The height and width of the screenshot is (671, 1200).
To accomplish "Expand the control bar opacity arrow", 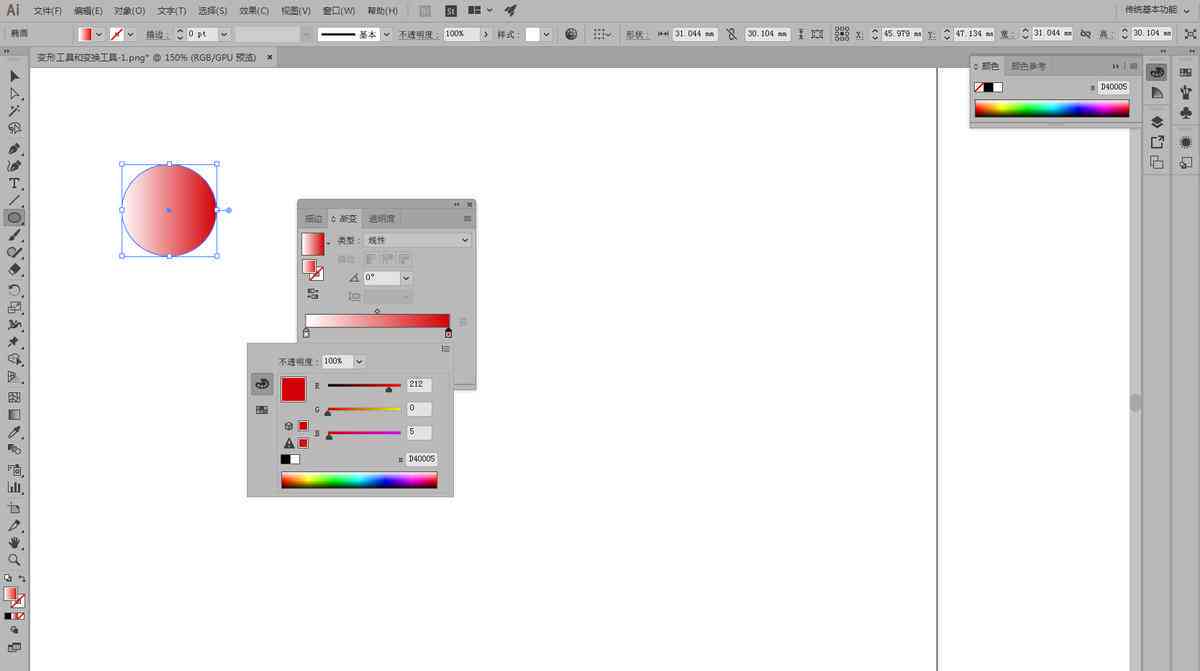I will (x=486, y=34).
